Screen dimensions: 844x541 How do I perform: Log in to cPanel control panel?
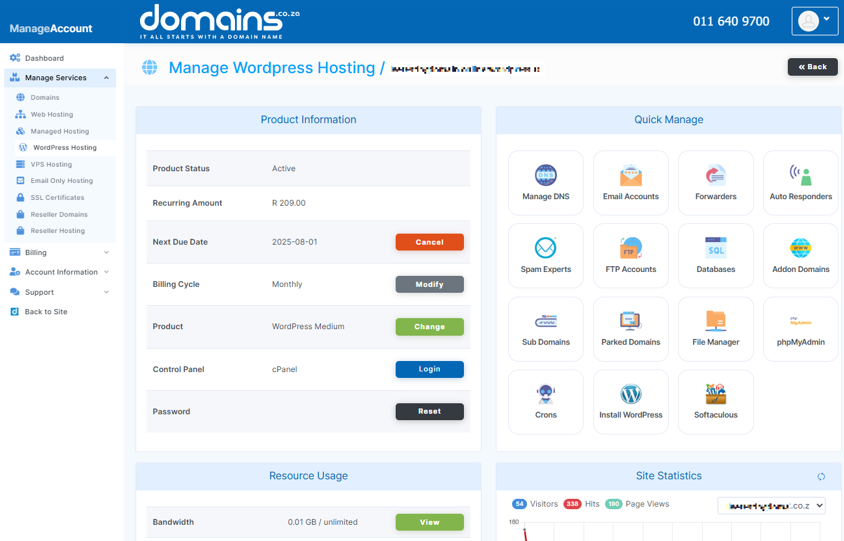(430, 369)
